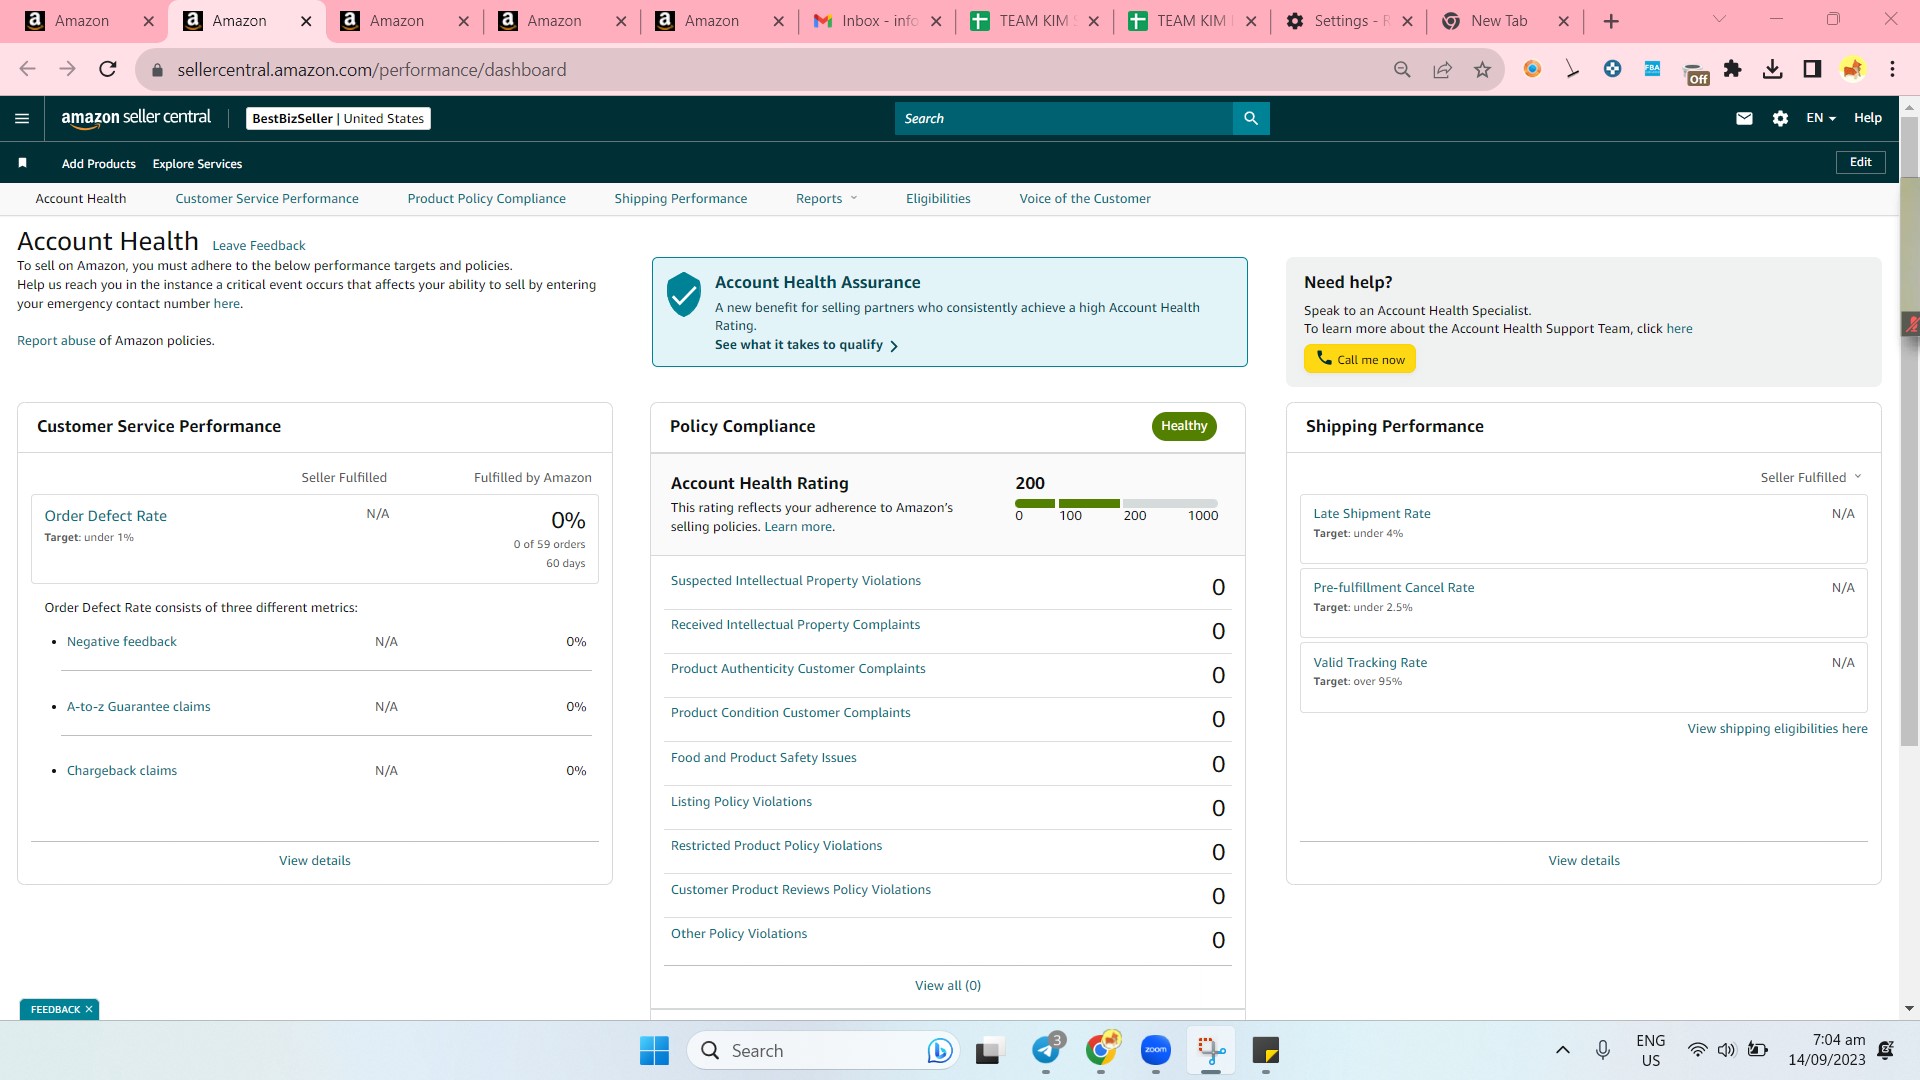Click the Report abuse link
The width and height of the screenshot is (1920, 1080).
(x=56, y=340)
